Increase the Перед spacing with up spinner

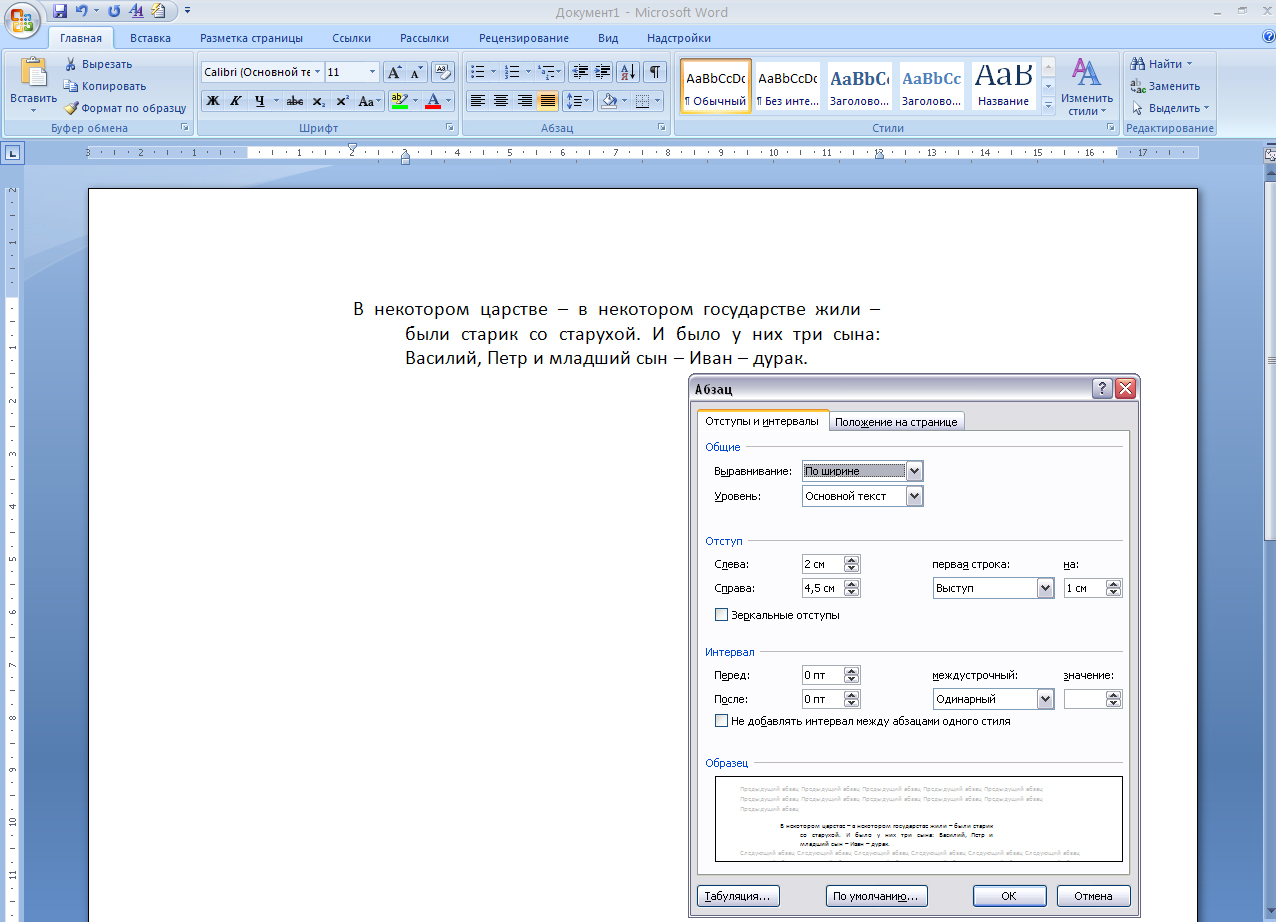852,671
